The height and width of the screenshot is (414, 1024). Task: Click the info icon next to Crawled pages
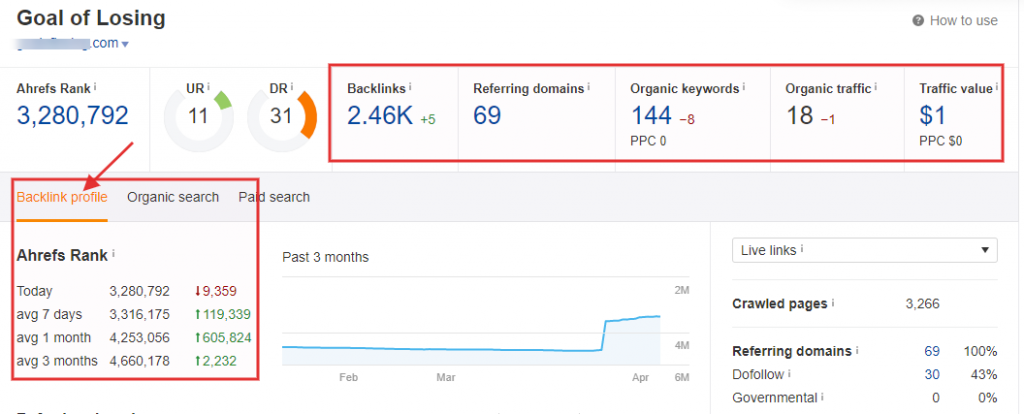pyautogui.click(x=833, y=303)
